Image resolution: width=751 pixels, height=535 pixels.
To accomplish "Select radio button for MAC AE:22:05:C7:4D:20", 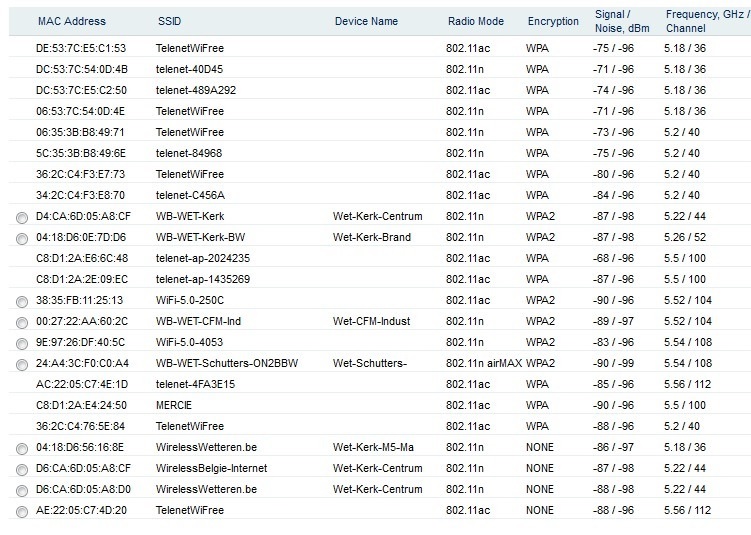I will (x=22, y=512).
